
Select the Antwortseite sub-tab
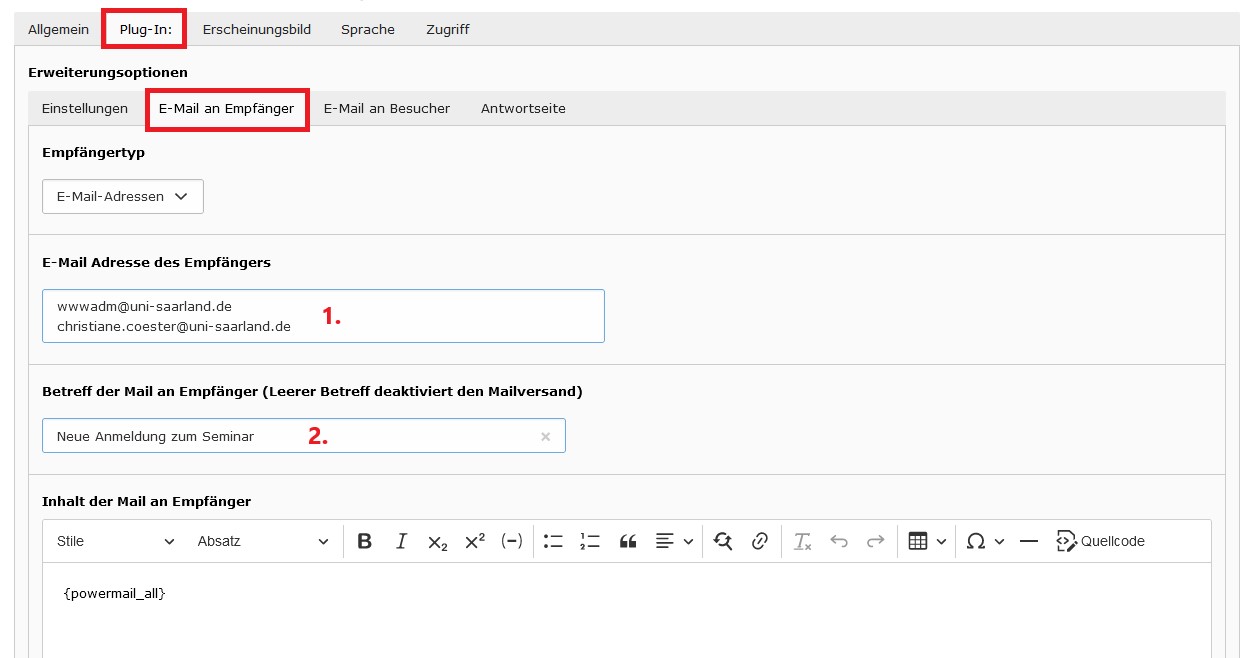click(x=523, y=108)
